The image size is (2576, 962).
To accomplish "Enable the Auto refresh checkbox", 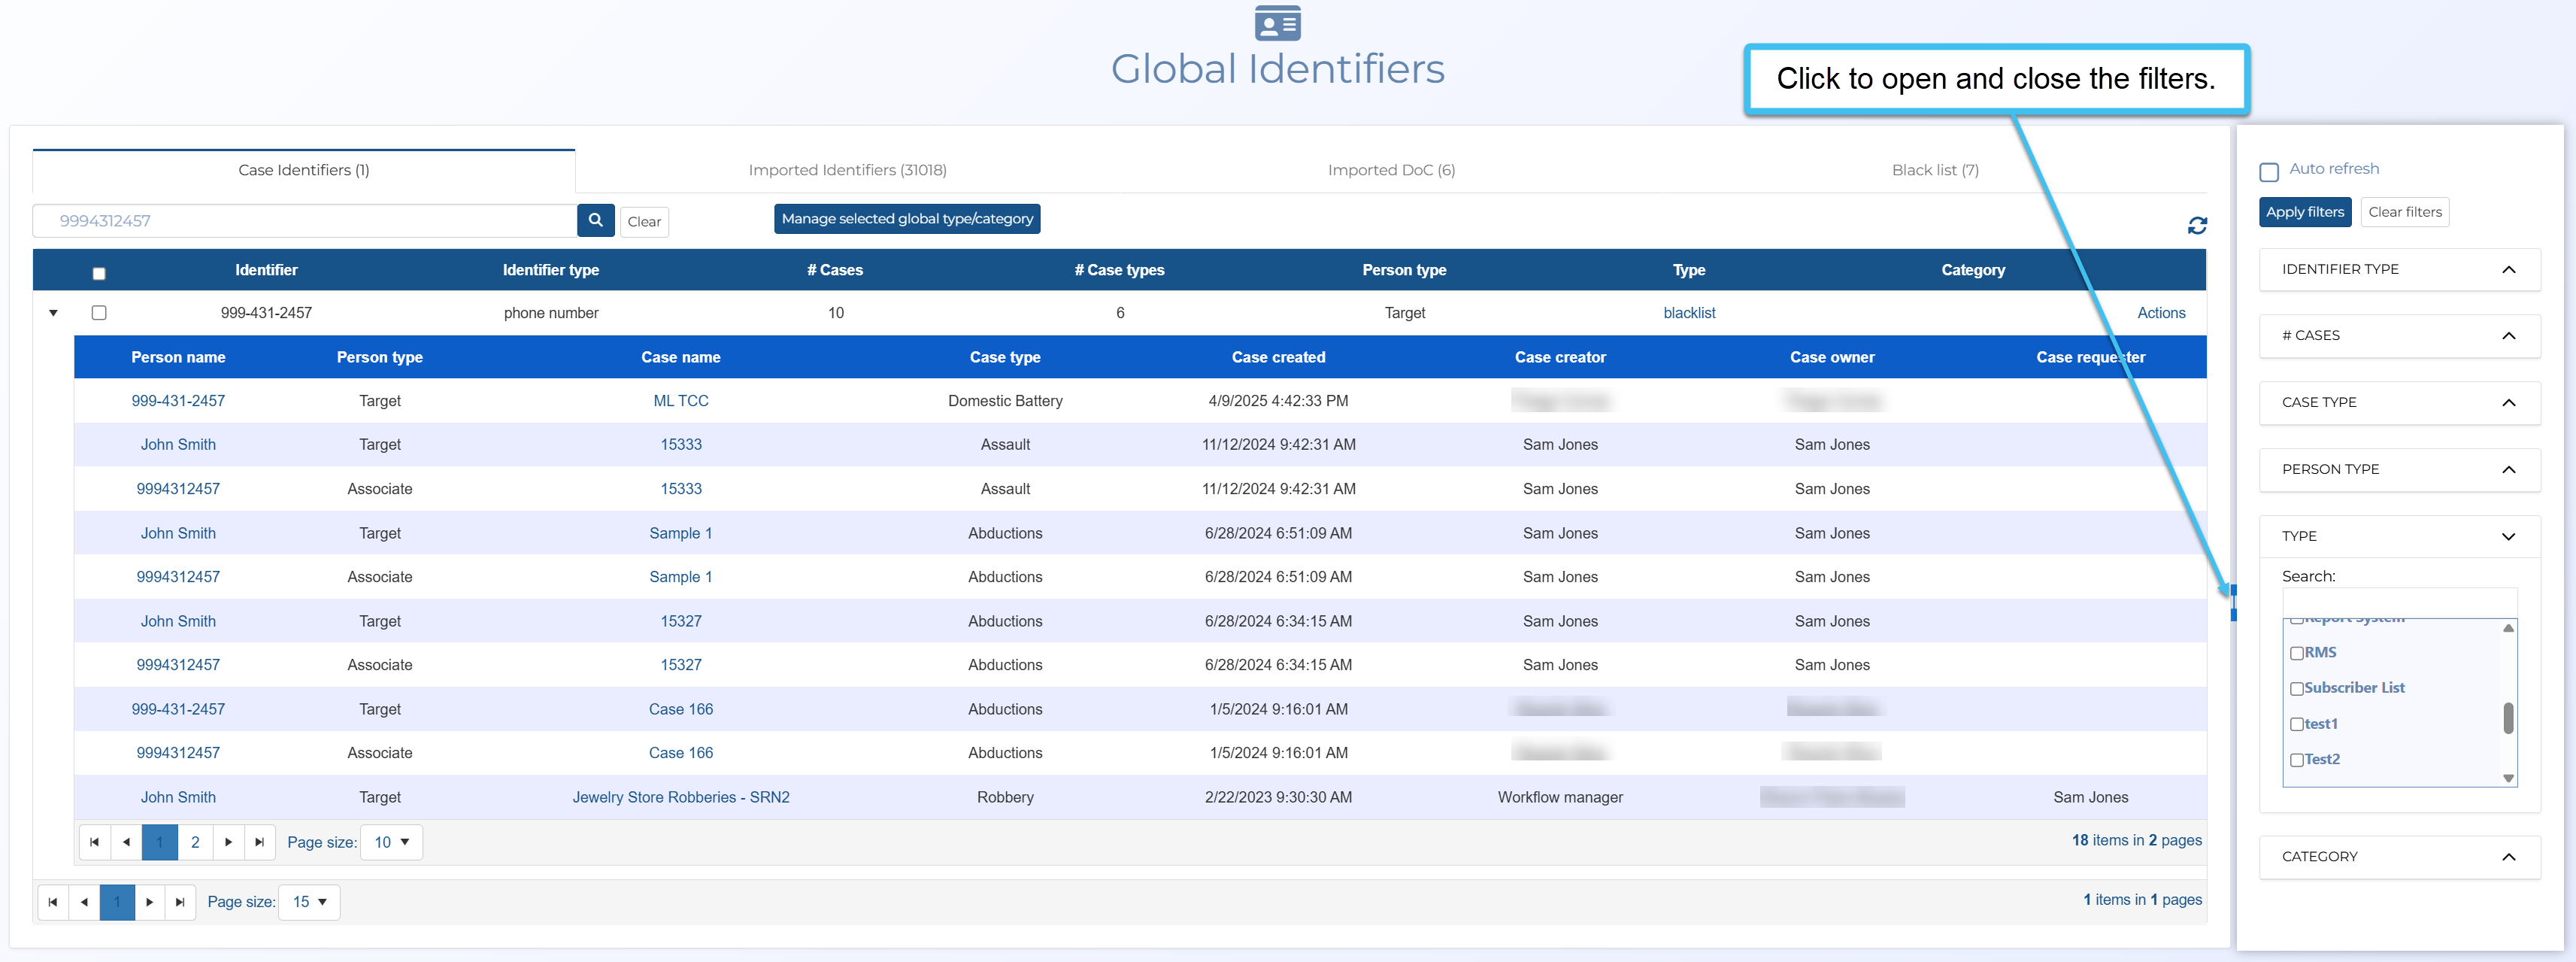I will click(2268, 172).
